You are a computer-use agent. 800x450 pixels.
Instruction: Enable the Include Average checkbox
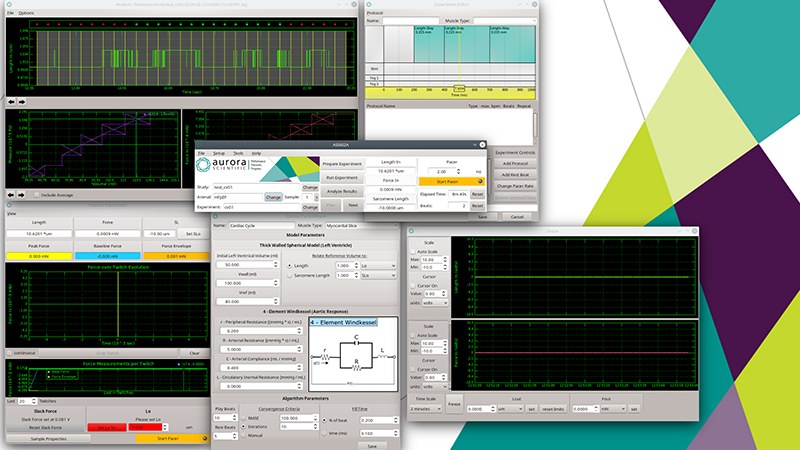point(37,195)
